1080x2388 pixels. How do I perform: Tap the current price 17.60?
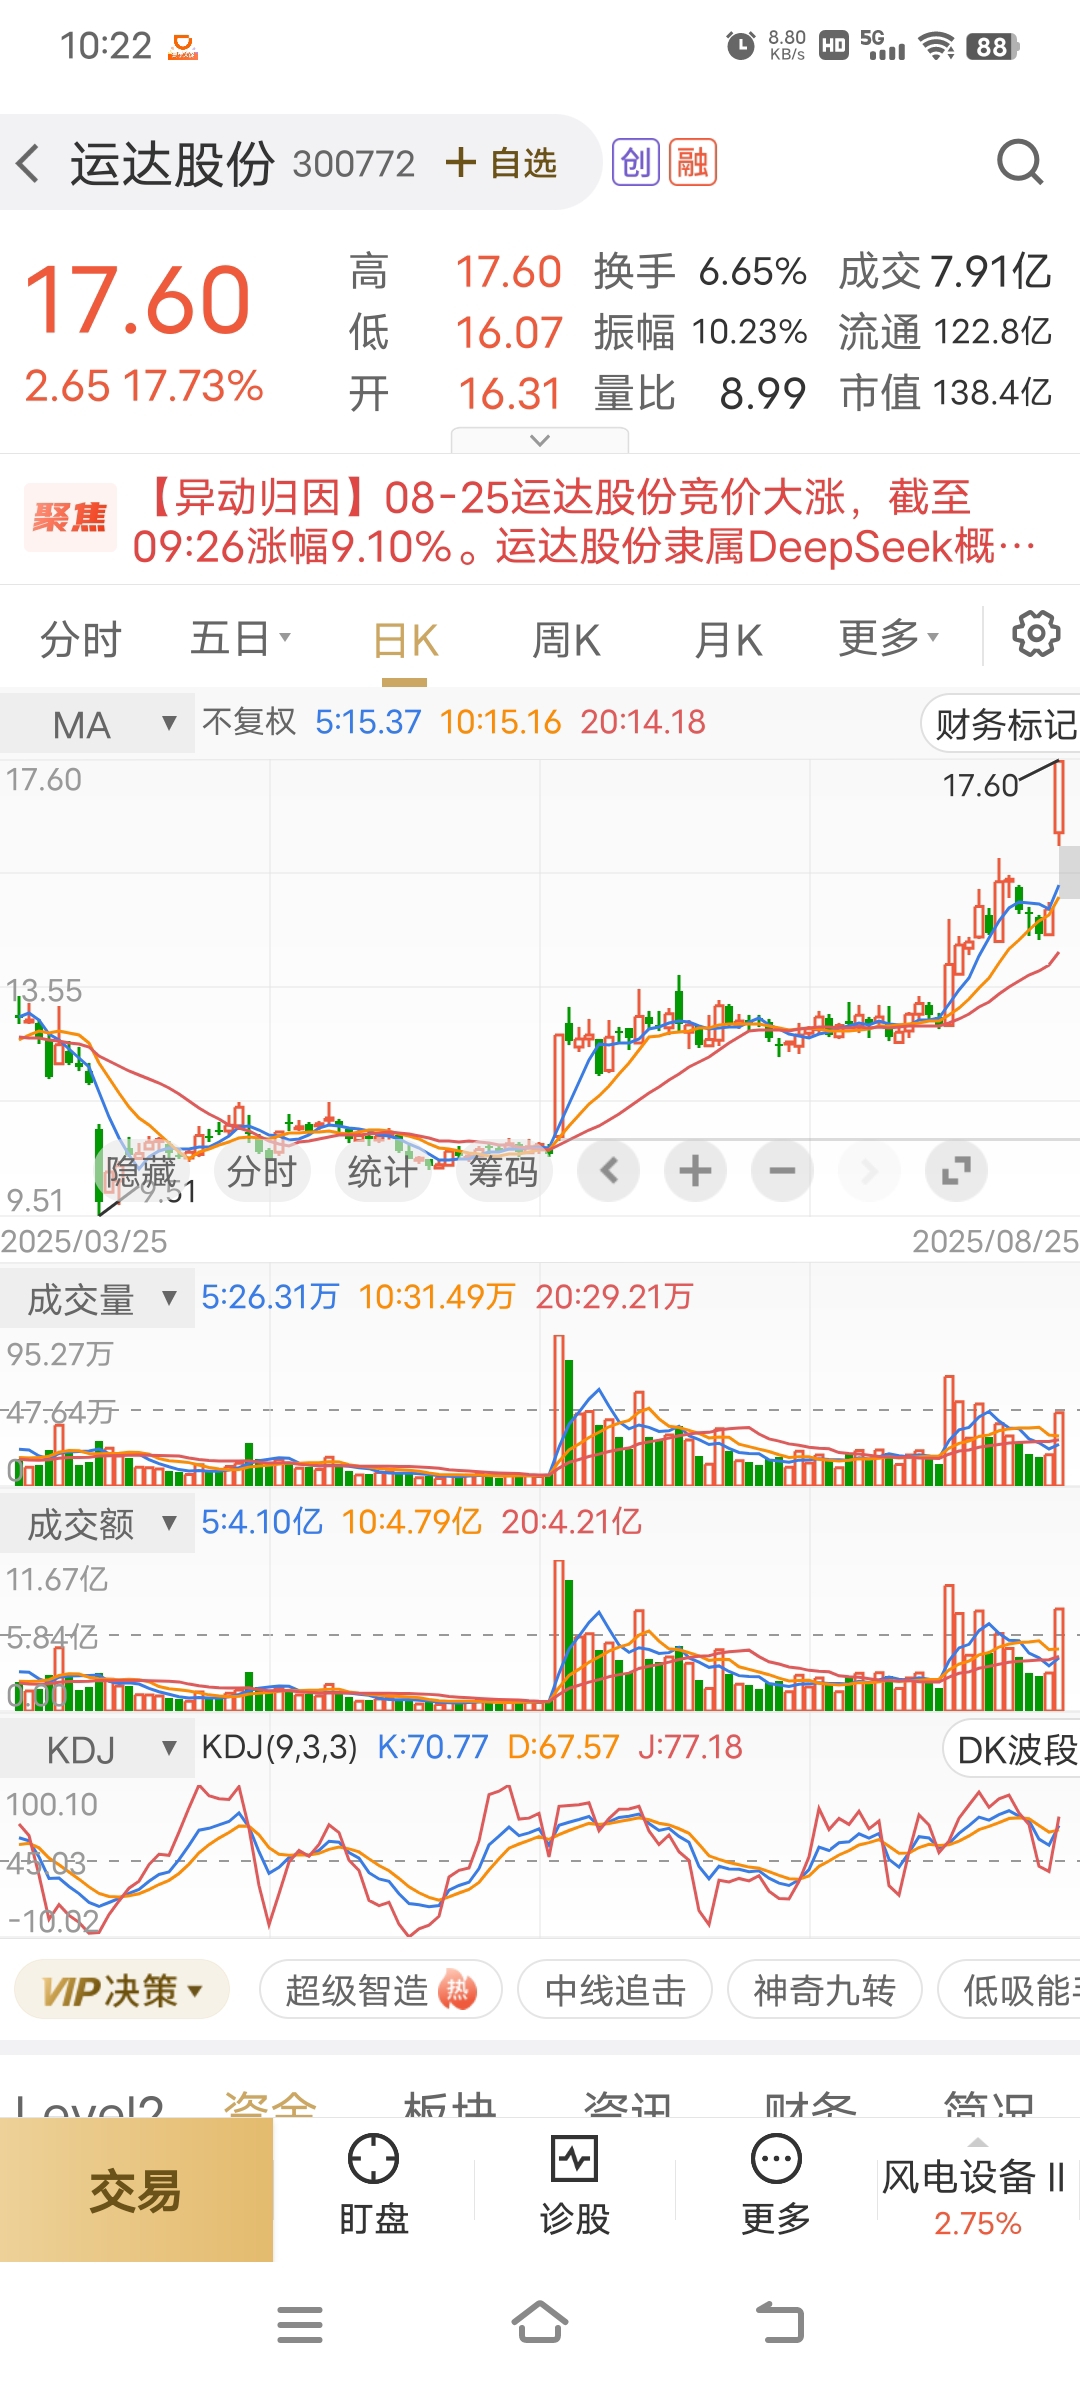point(138,299)
